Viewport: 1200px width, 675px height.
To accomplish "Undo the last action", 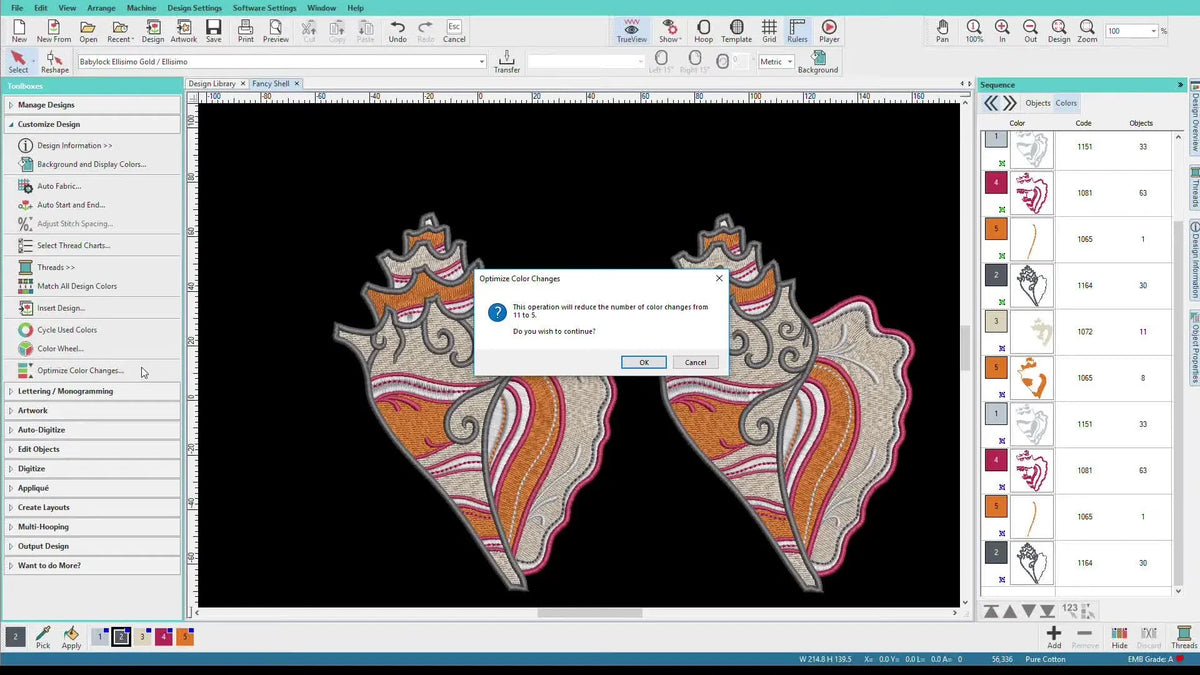I will click(x=398, y=31).
